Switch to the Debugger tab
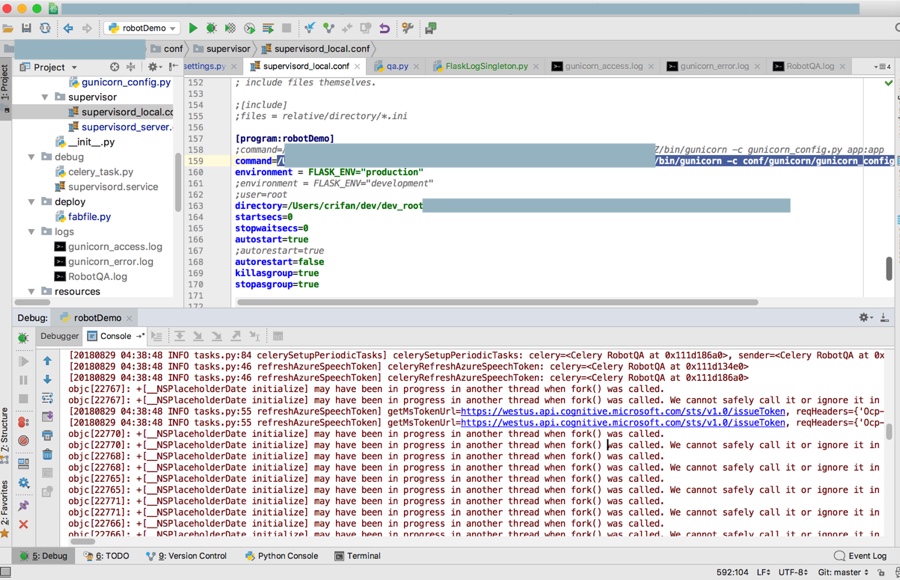 pyautogui.click(x=59, y=336)
